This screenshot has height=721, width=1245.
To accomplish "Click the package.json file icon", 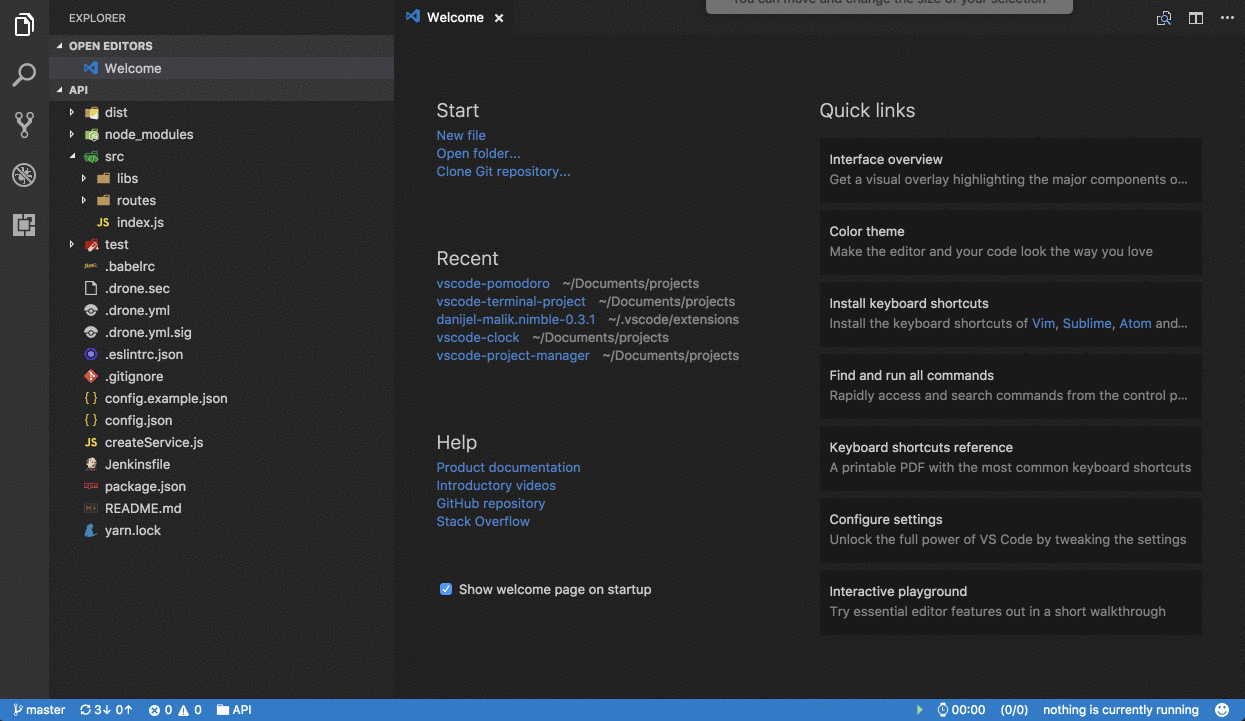I will pos(91,486).
